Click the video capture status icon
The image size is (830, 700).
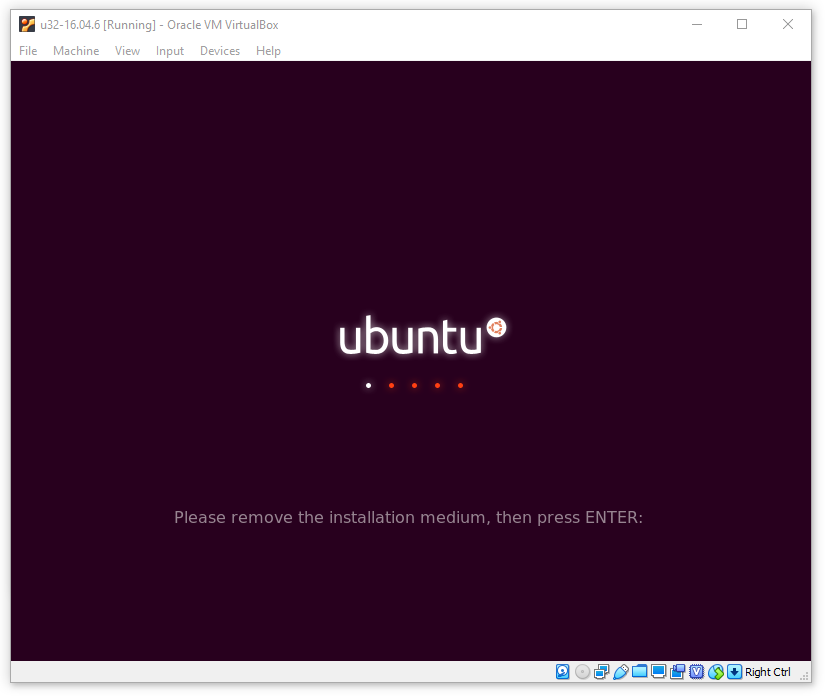(677, 672)
